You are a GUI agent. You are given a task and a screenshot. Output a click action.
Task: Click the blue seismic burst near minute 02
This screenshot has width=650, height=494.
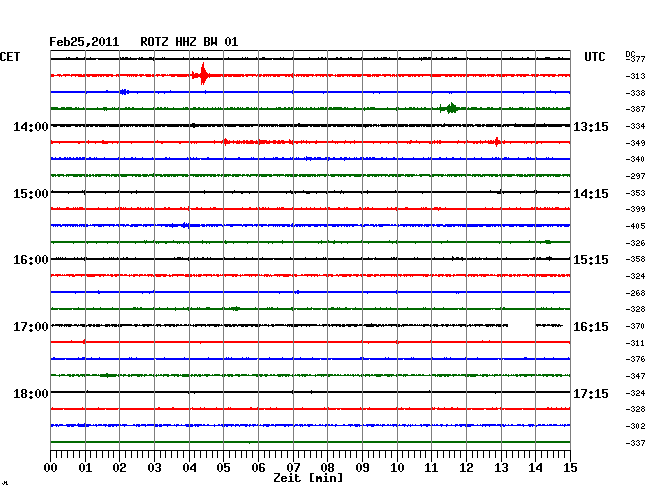coord(124,92)
